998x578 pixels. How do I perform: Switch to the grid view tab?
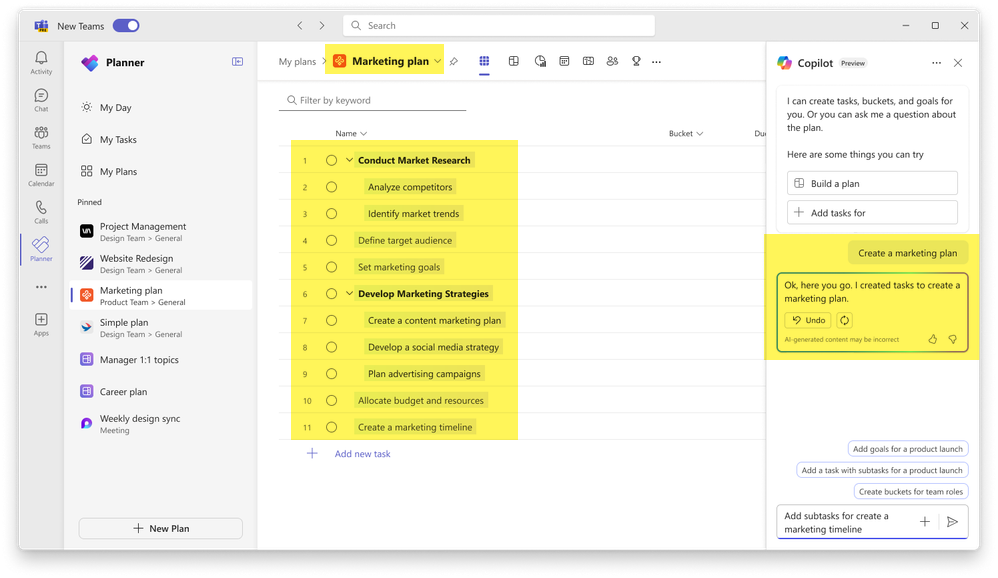coord(484,62)
